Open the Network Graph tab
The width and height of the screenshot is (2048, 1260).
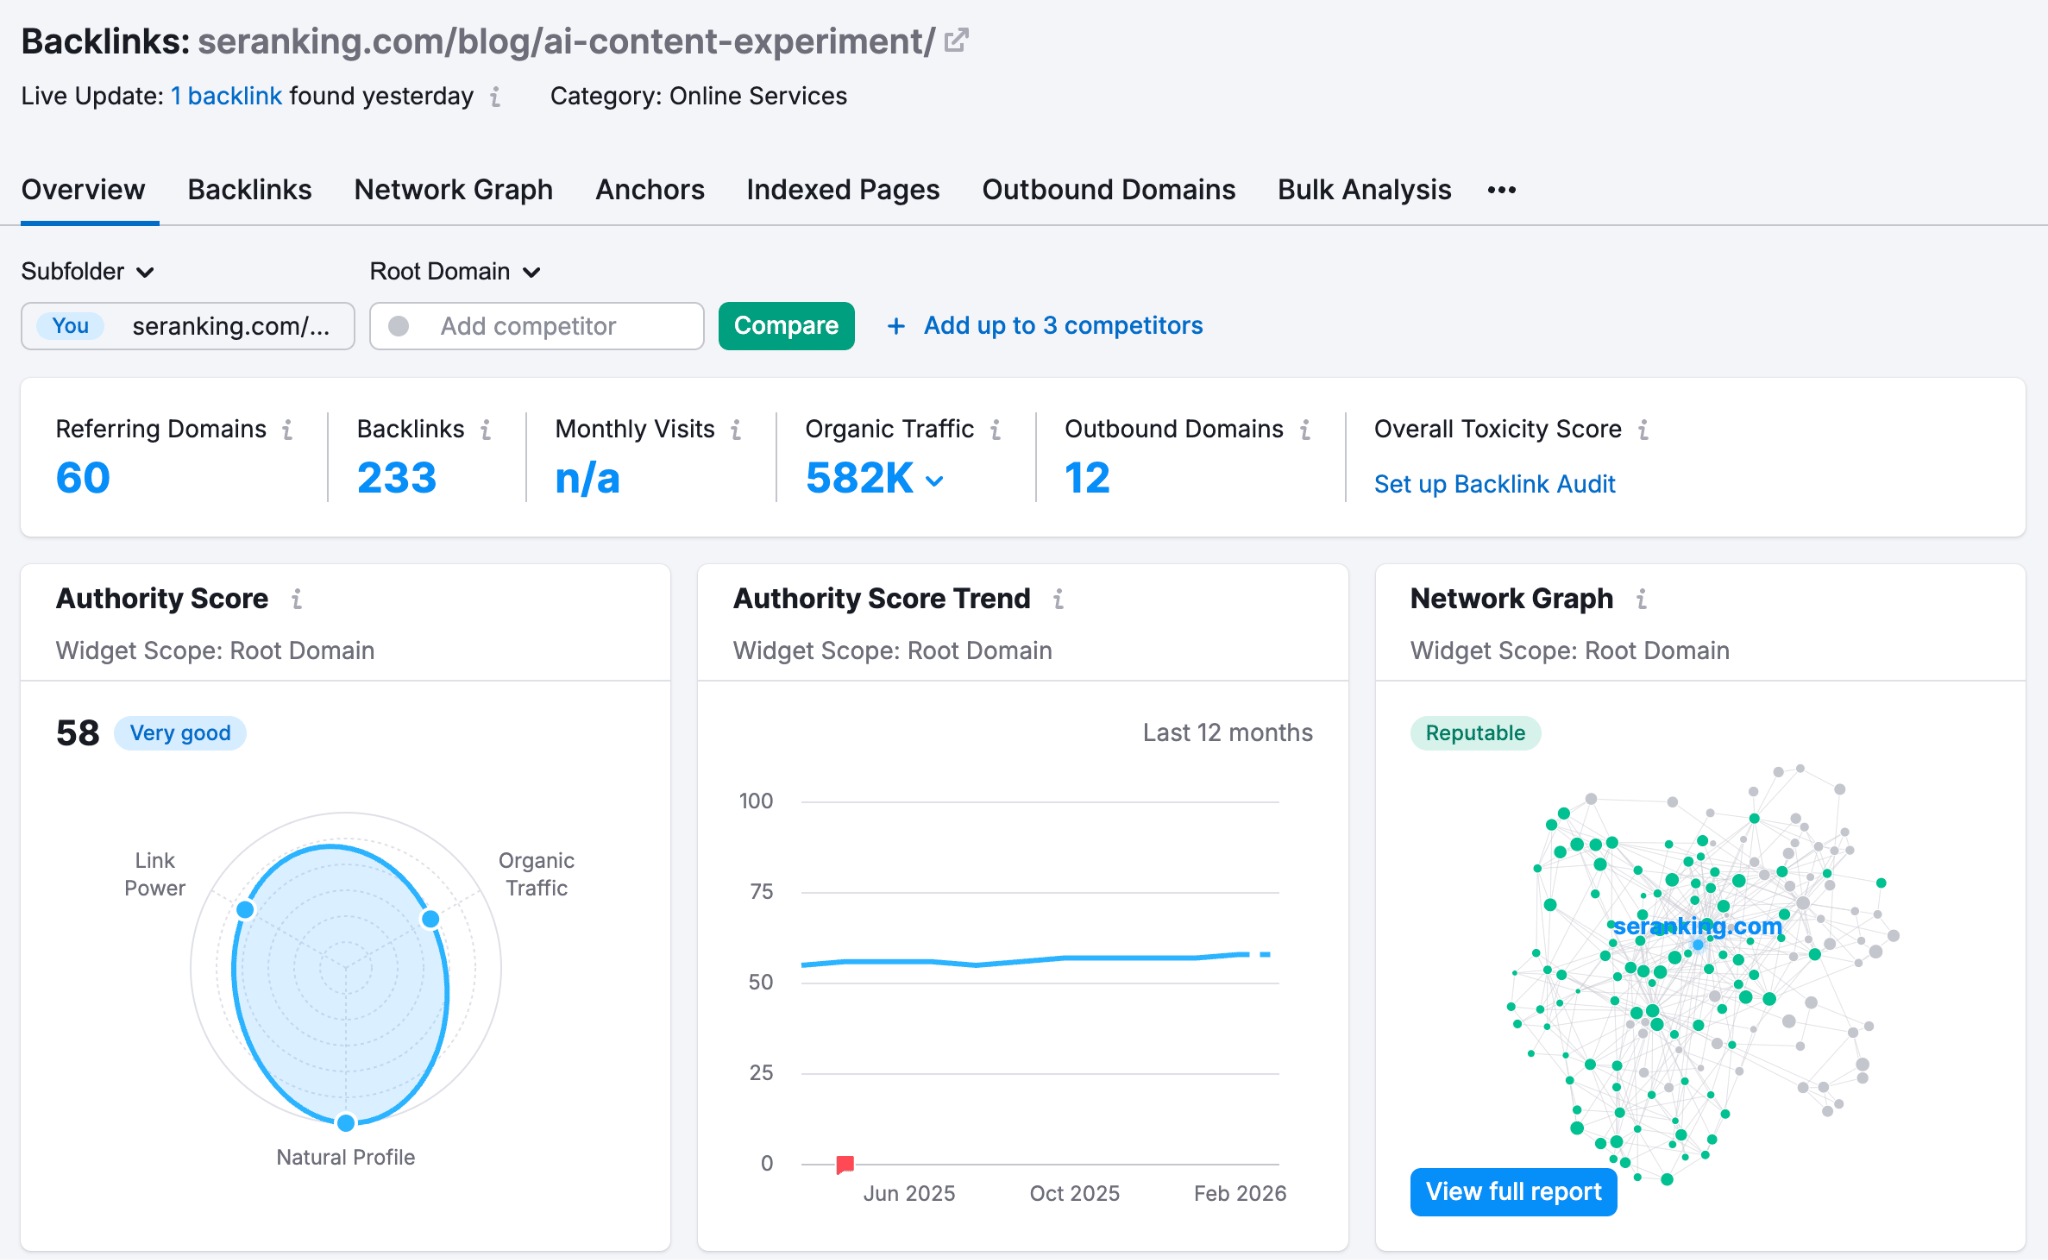point(453,190)
